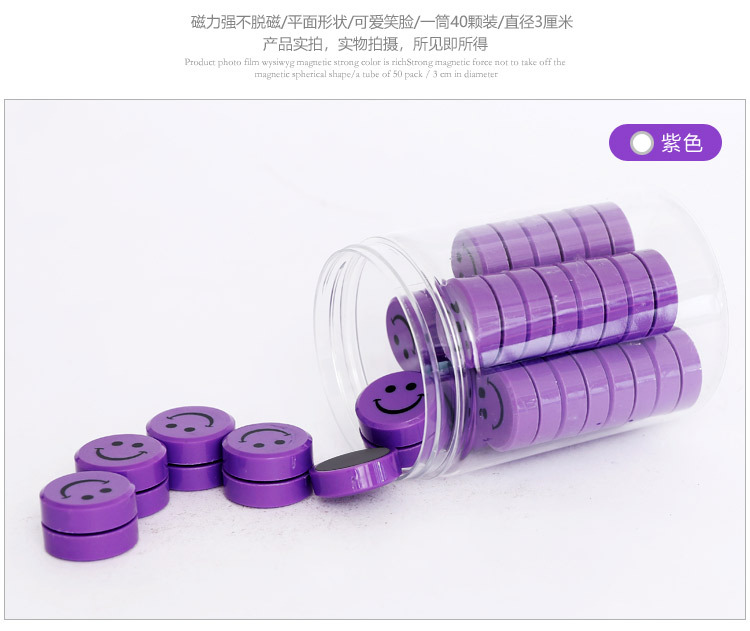This screenshot has height=631, width=750.
Task: Click the upside-down smiley magnet farthest back outside the jar
Action: coord(190,427)
